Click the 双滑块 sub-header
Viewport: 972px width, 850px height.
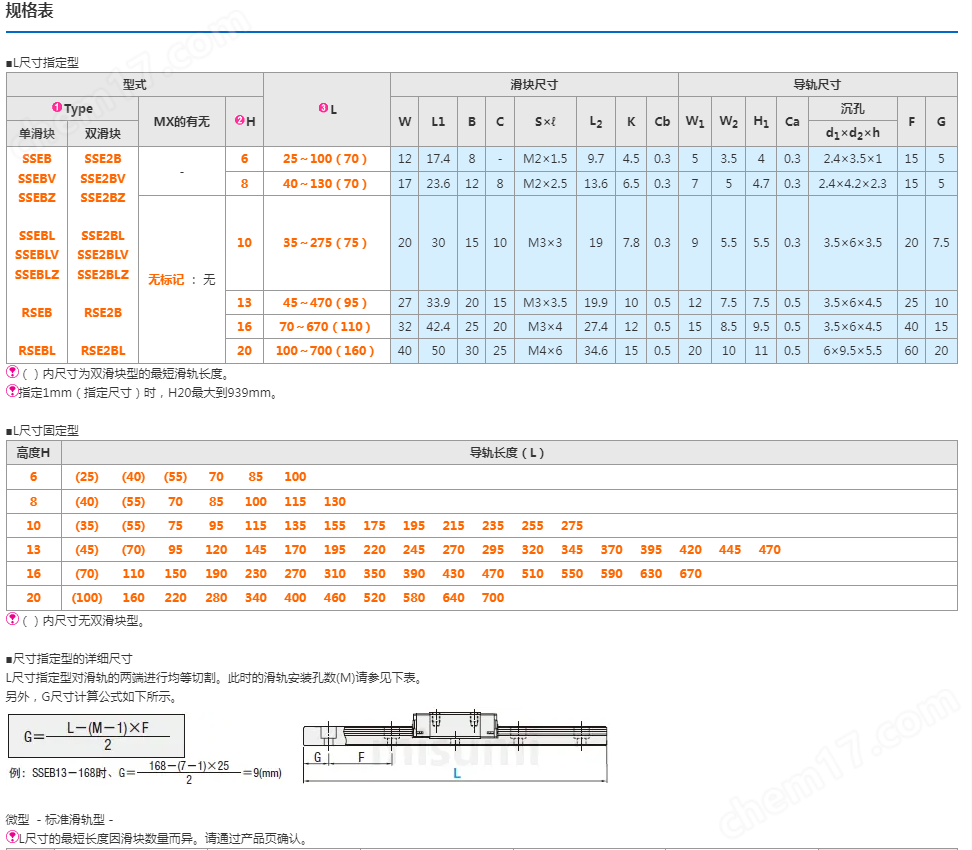pyautogui.click(x=103, y=133)
